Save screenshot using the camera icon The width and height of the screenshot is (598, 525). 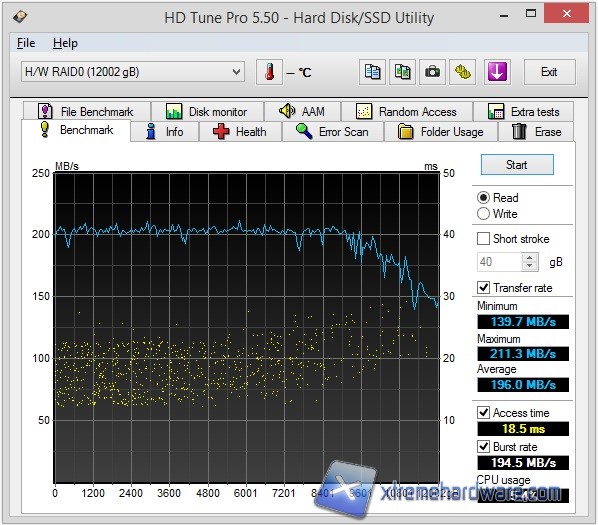432,72
